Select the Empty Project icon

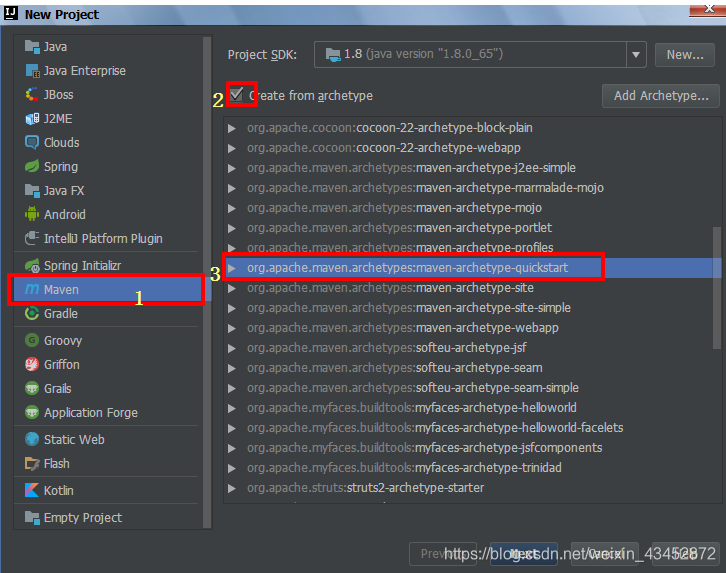tap(32, 517)
